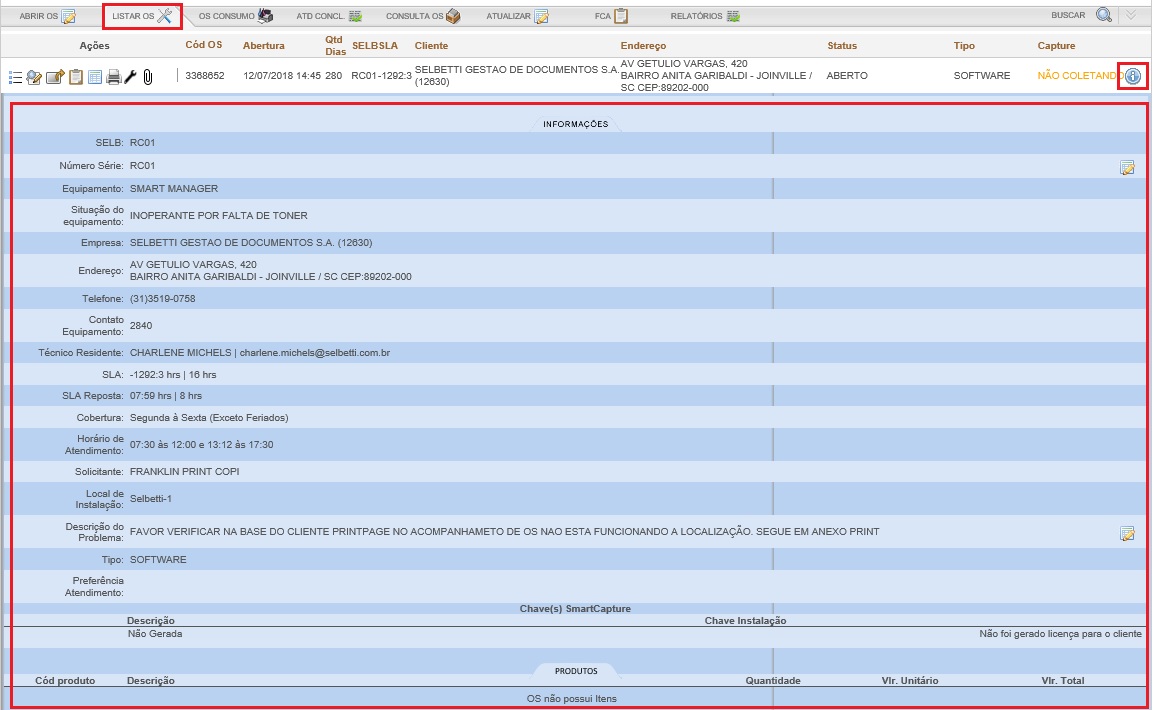Click INOPERANTE POR FALTA DE TONER
Image resolution: width=1154 pixels, height=710 pixels.
[219, 216]
